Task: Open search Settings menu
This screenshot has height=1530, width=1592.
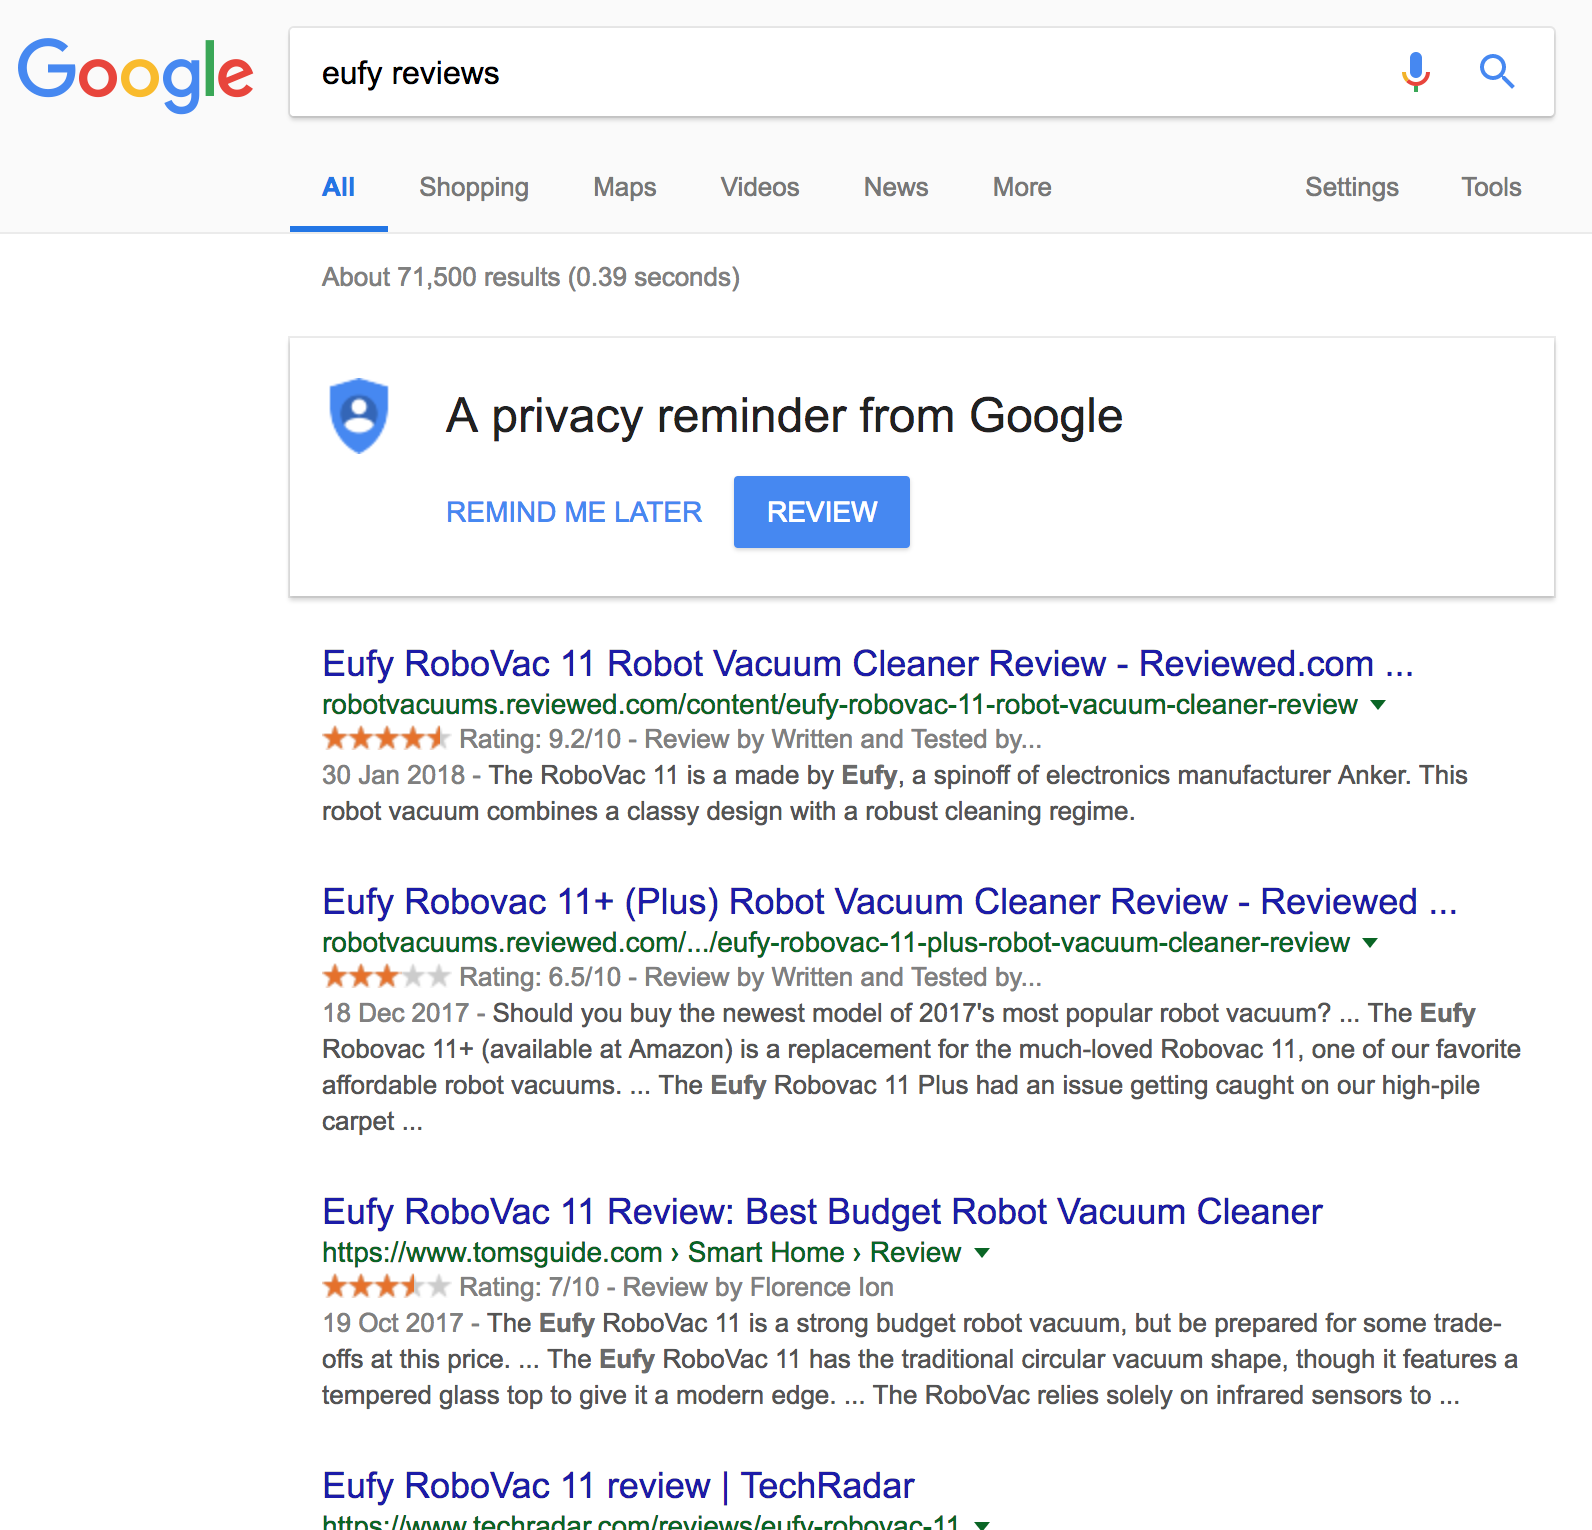Action: (1352, 187)
